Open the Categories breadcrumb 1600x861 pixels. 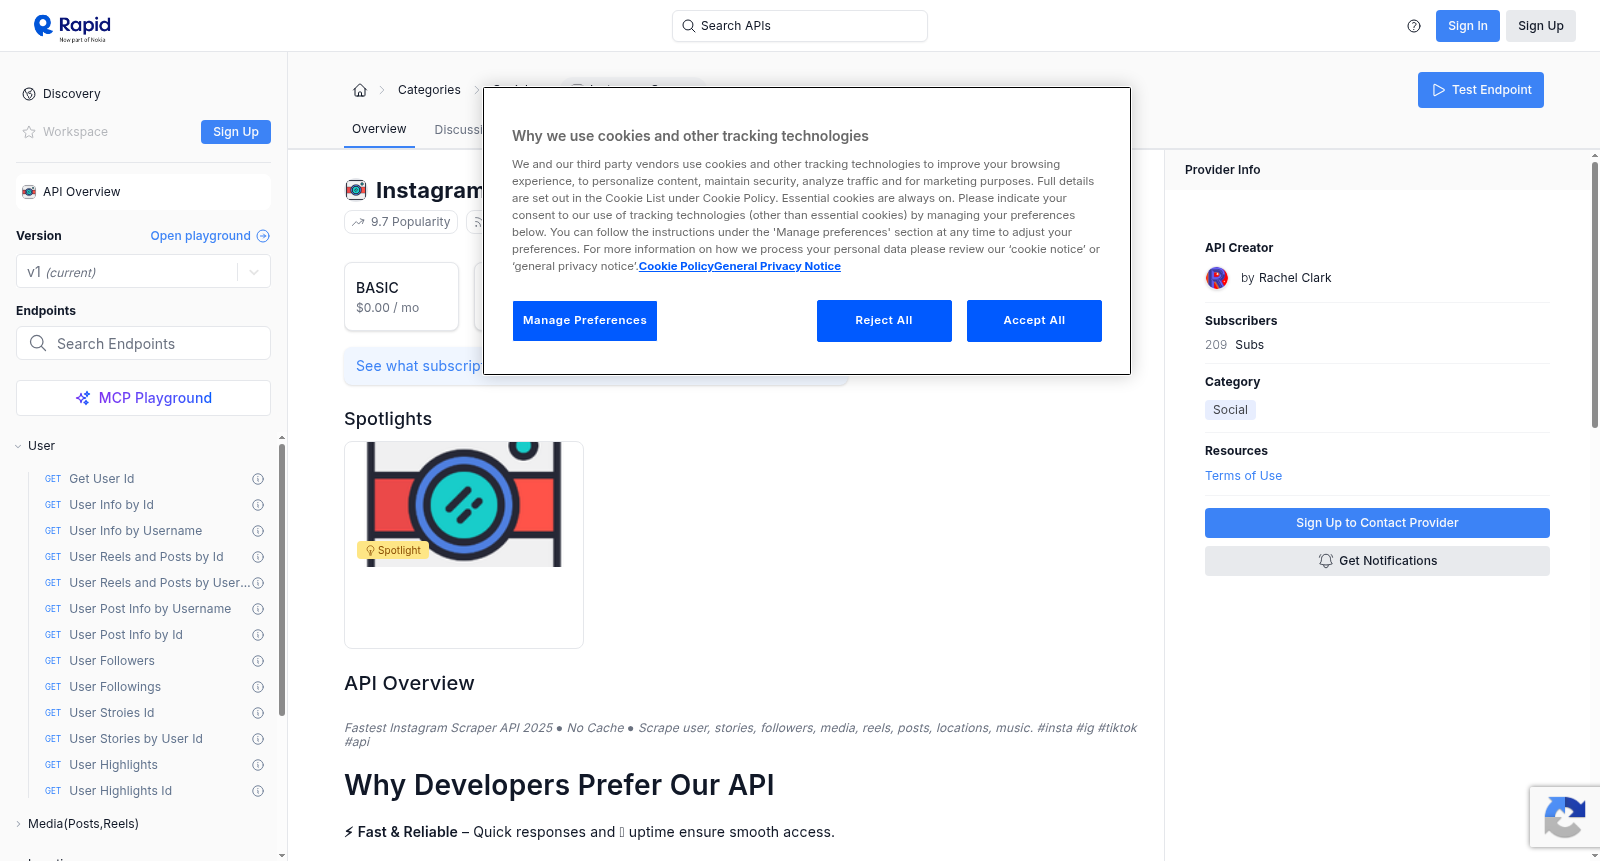click(x=429, y=90)
